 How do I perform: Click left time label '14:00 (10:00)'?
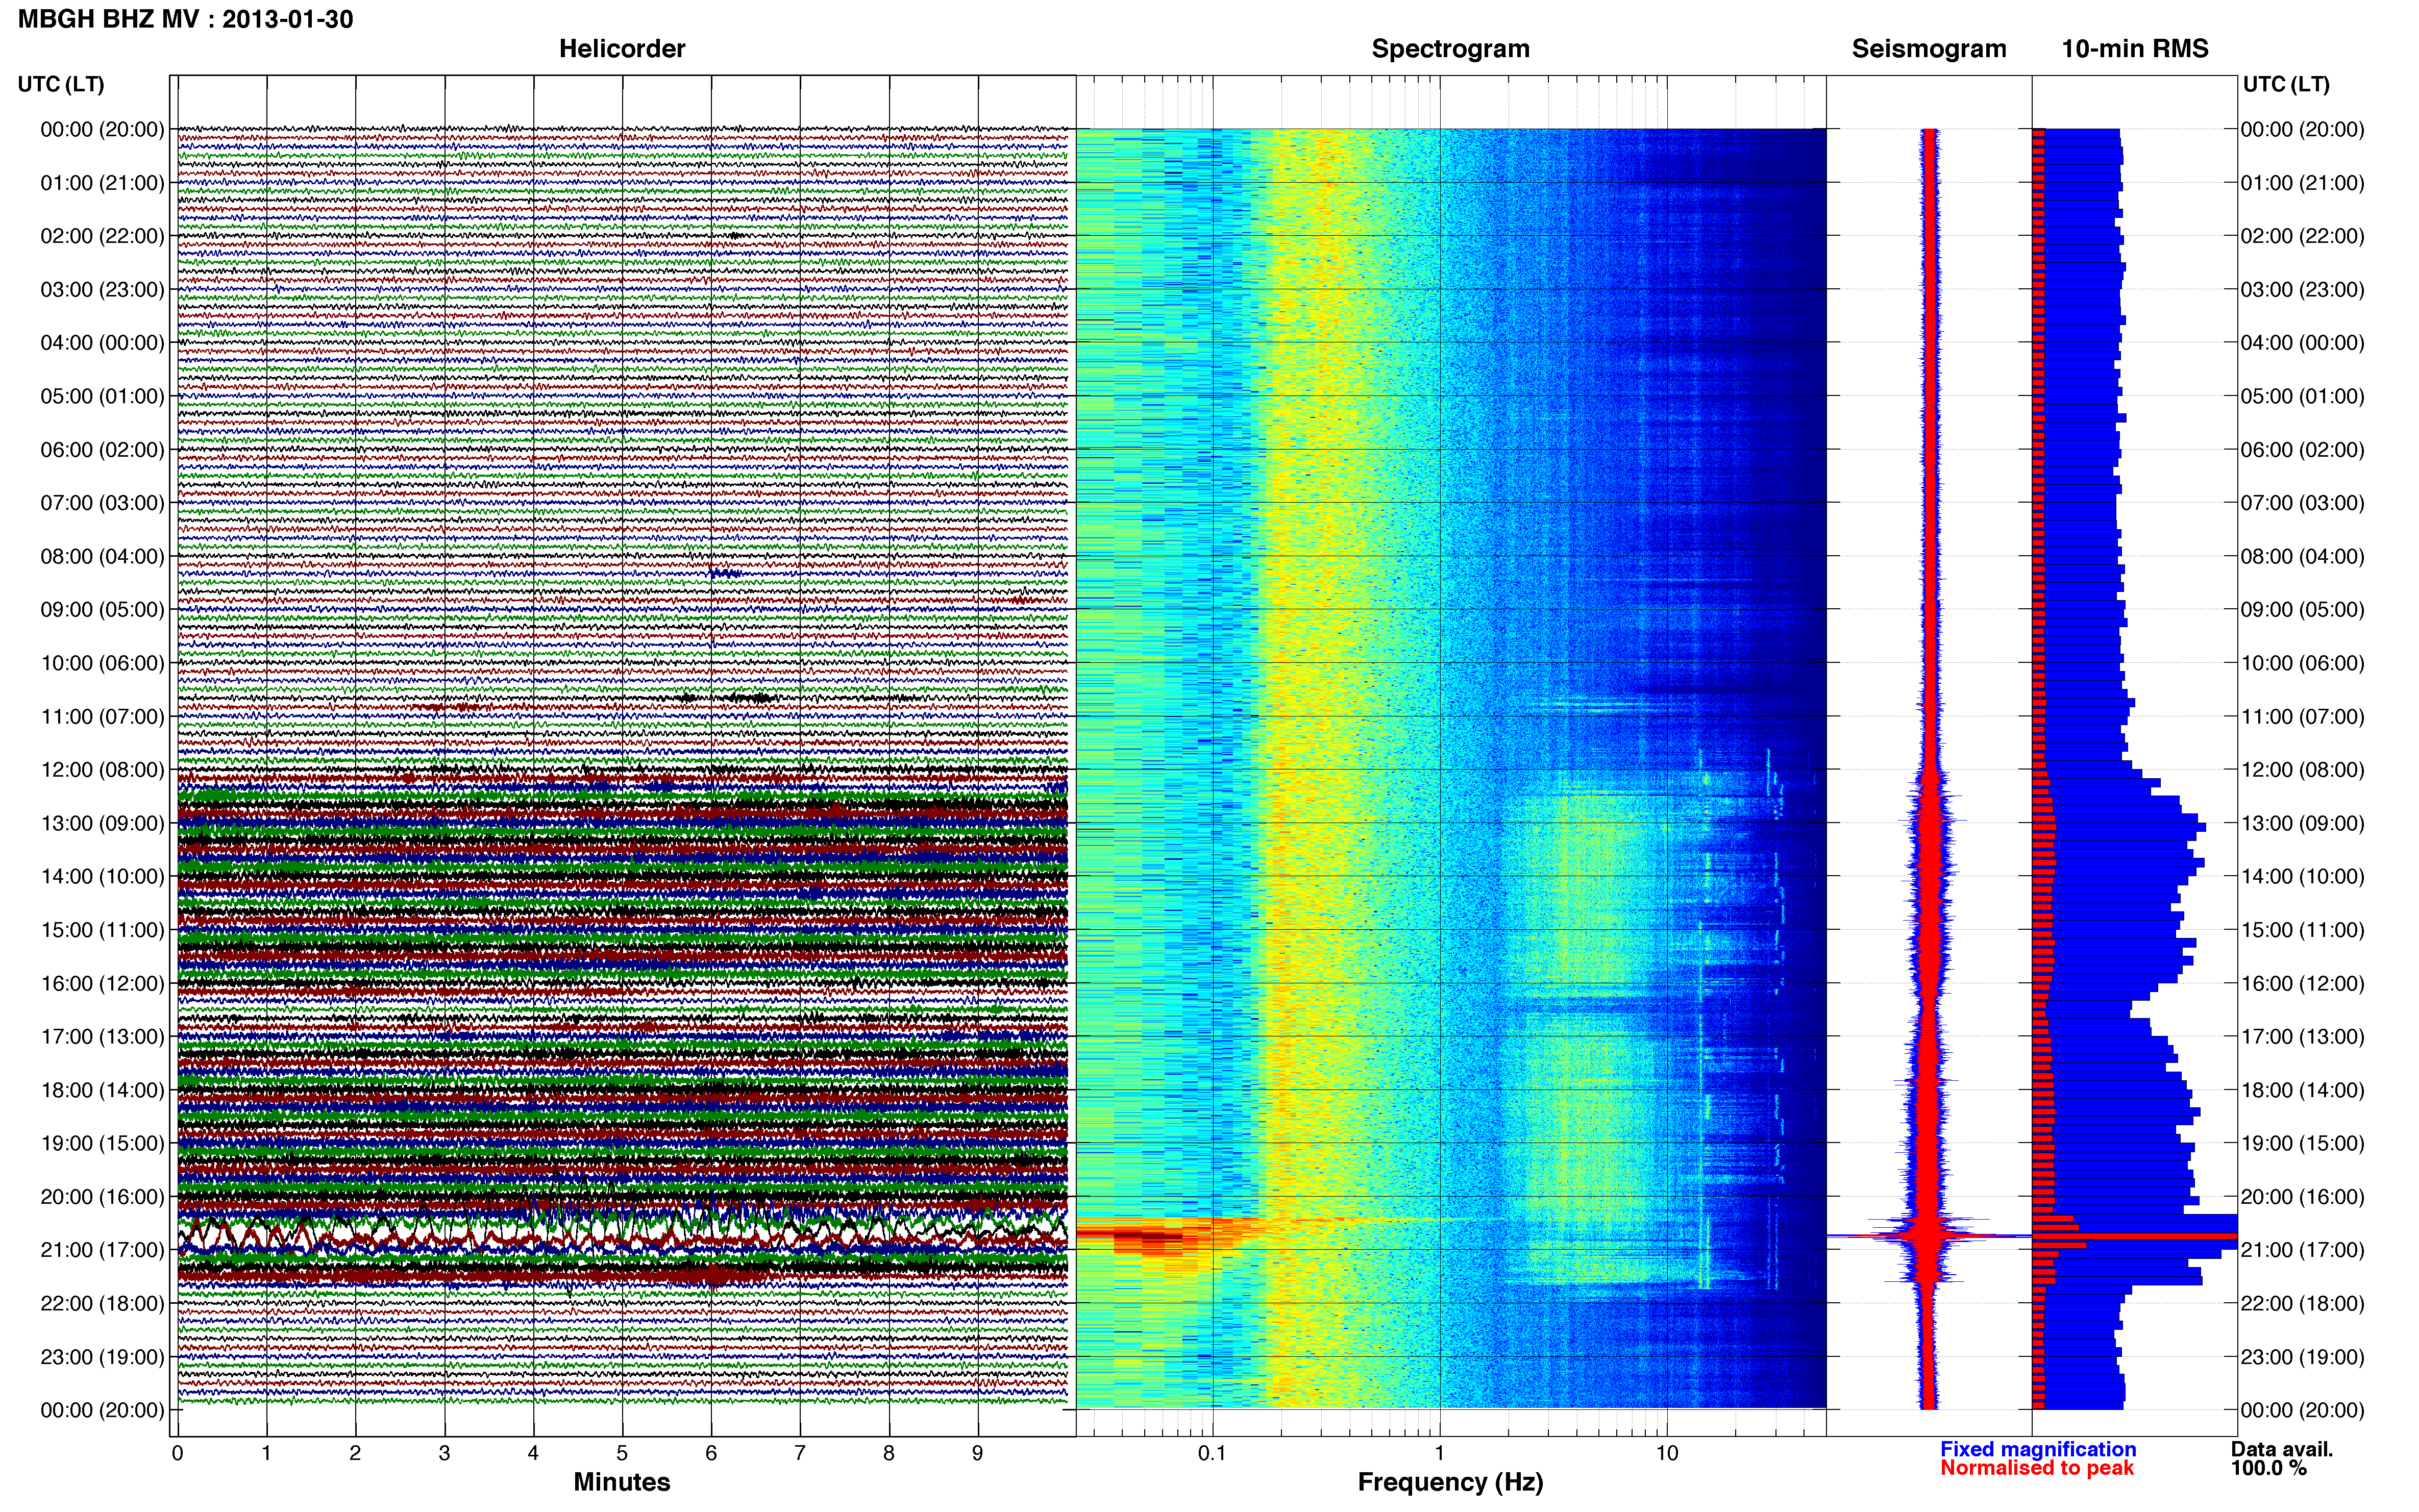[x=102, y=876]
